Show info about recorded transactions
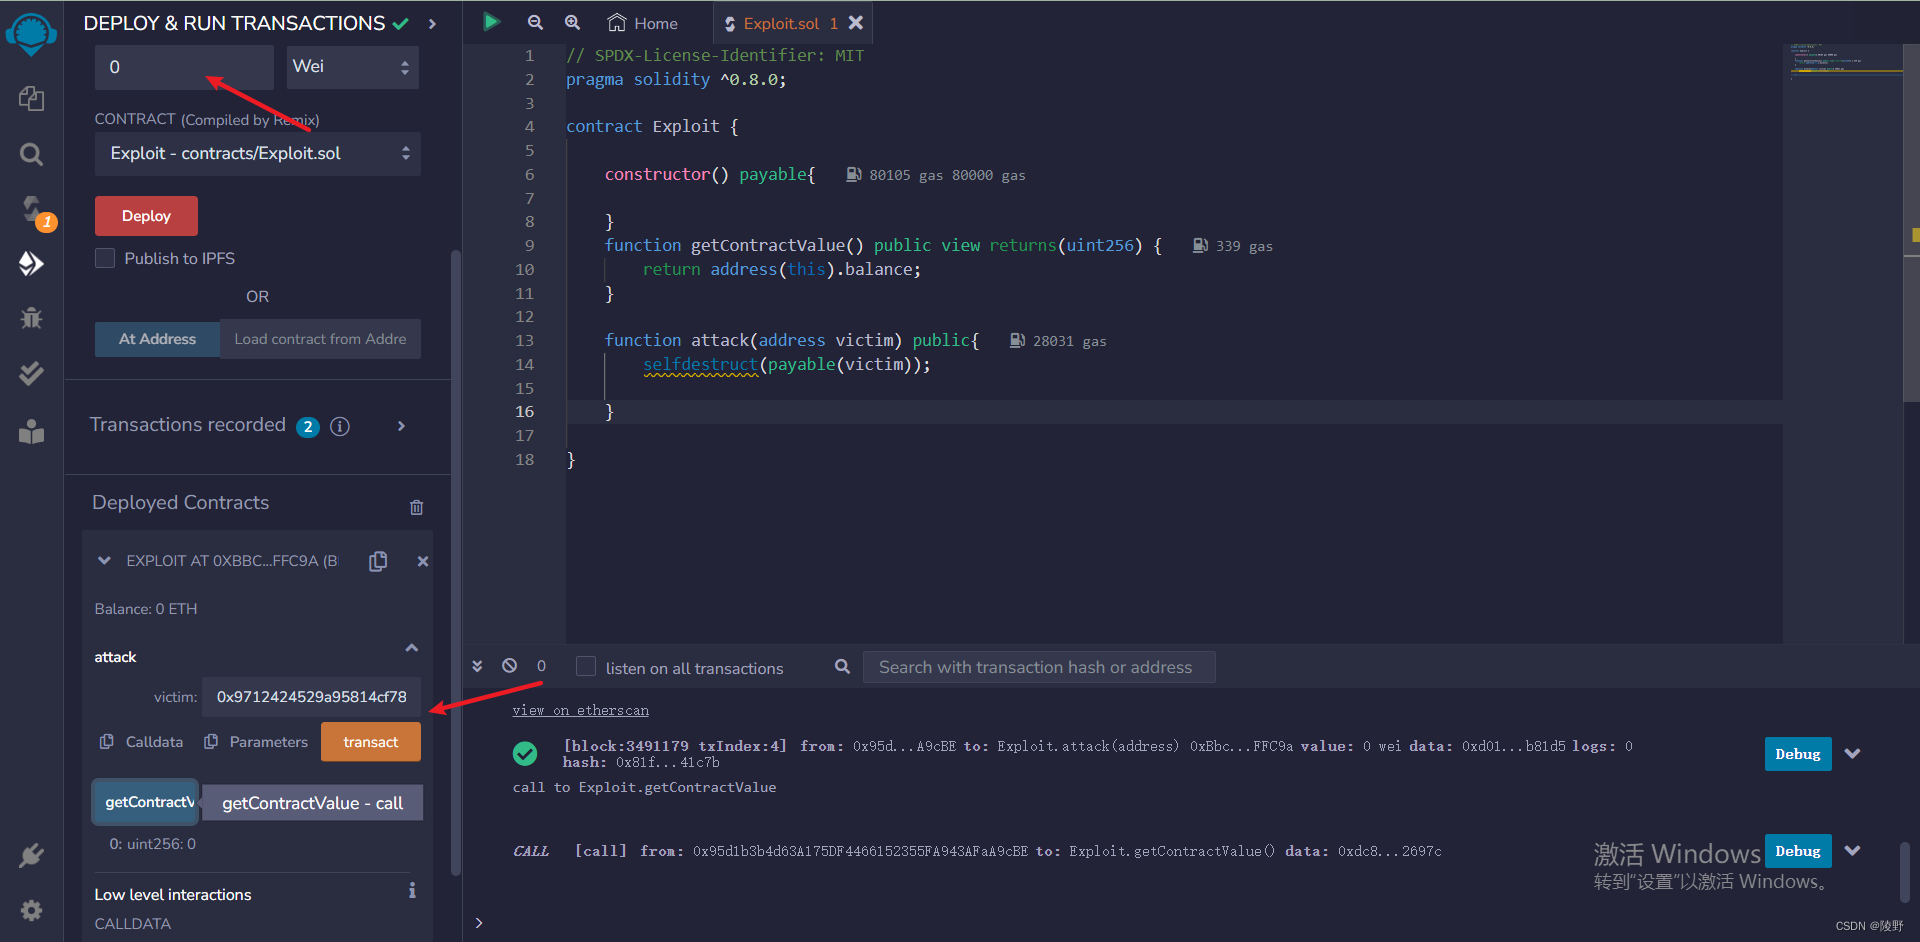The width and height of the screenshot is (1920, 942). (x=340, y=427)
